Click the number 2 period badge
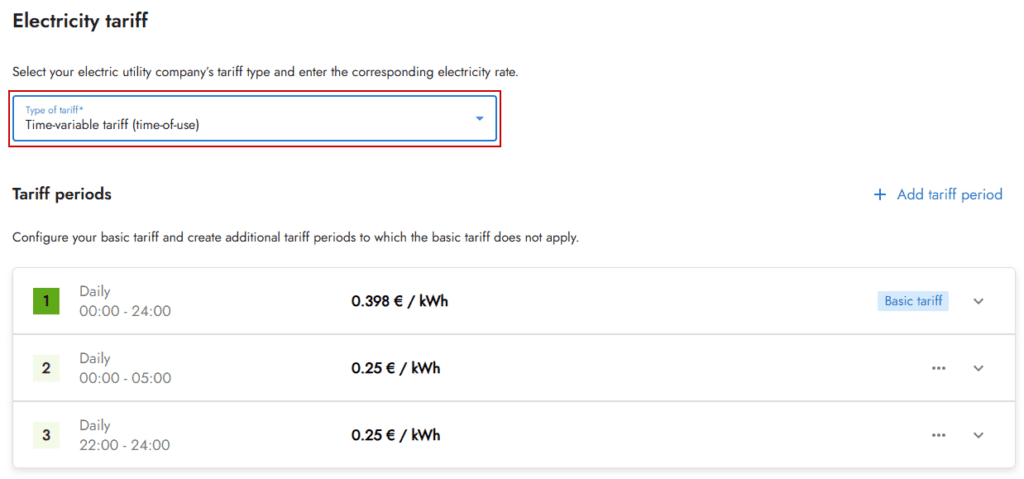 [46, 368]
